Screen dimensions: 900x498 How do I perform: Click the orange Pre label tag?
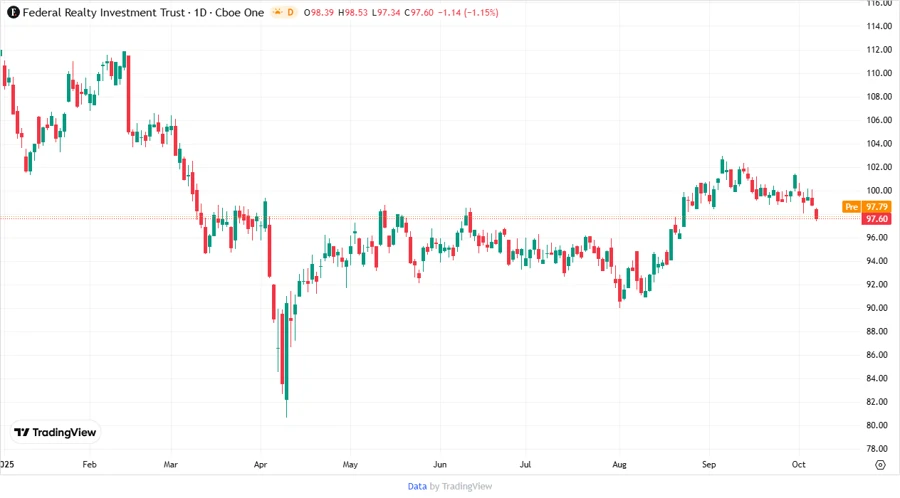(x=850, y=206)
